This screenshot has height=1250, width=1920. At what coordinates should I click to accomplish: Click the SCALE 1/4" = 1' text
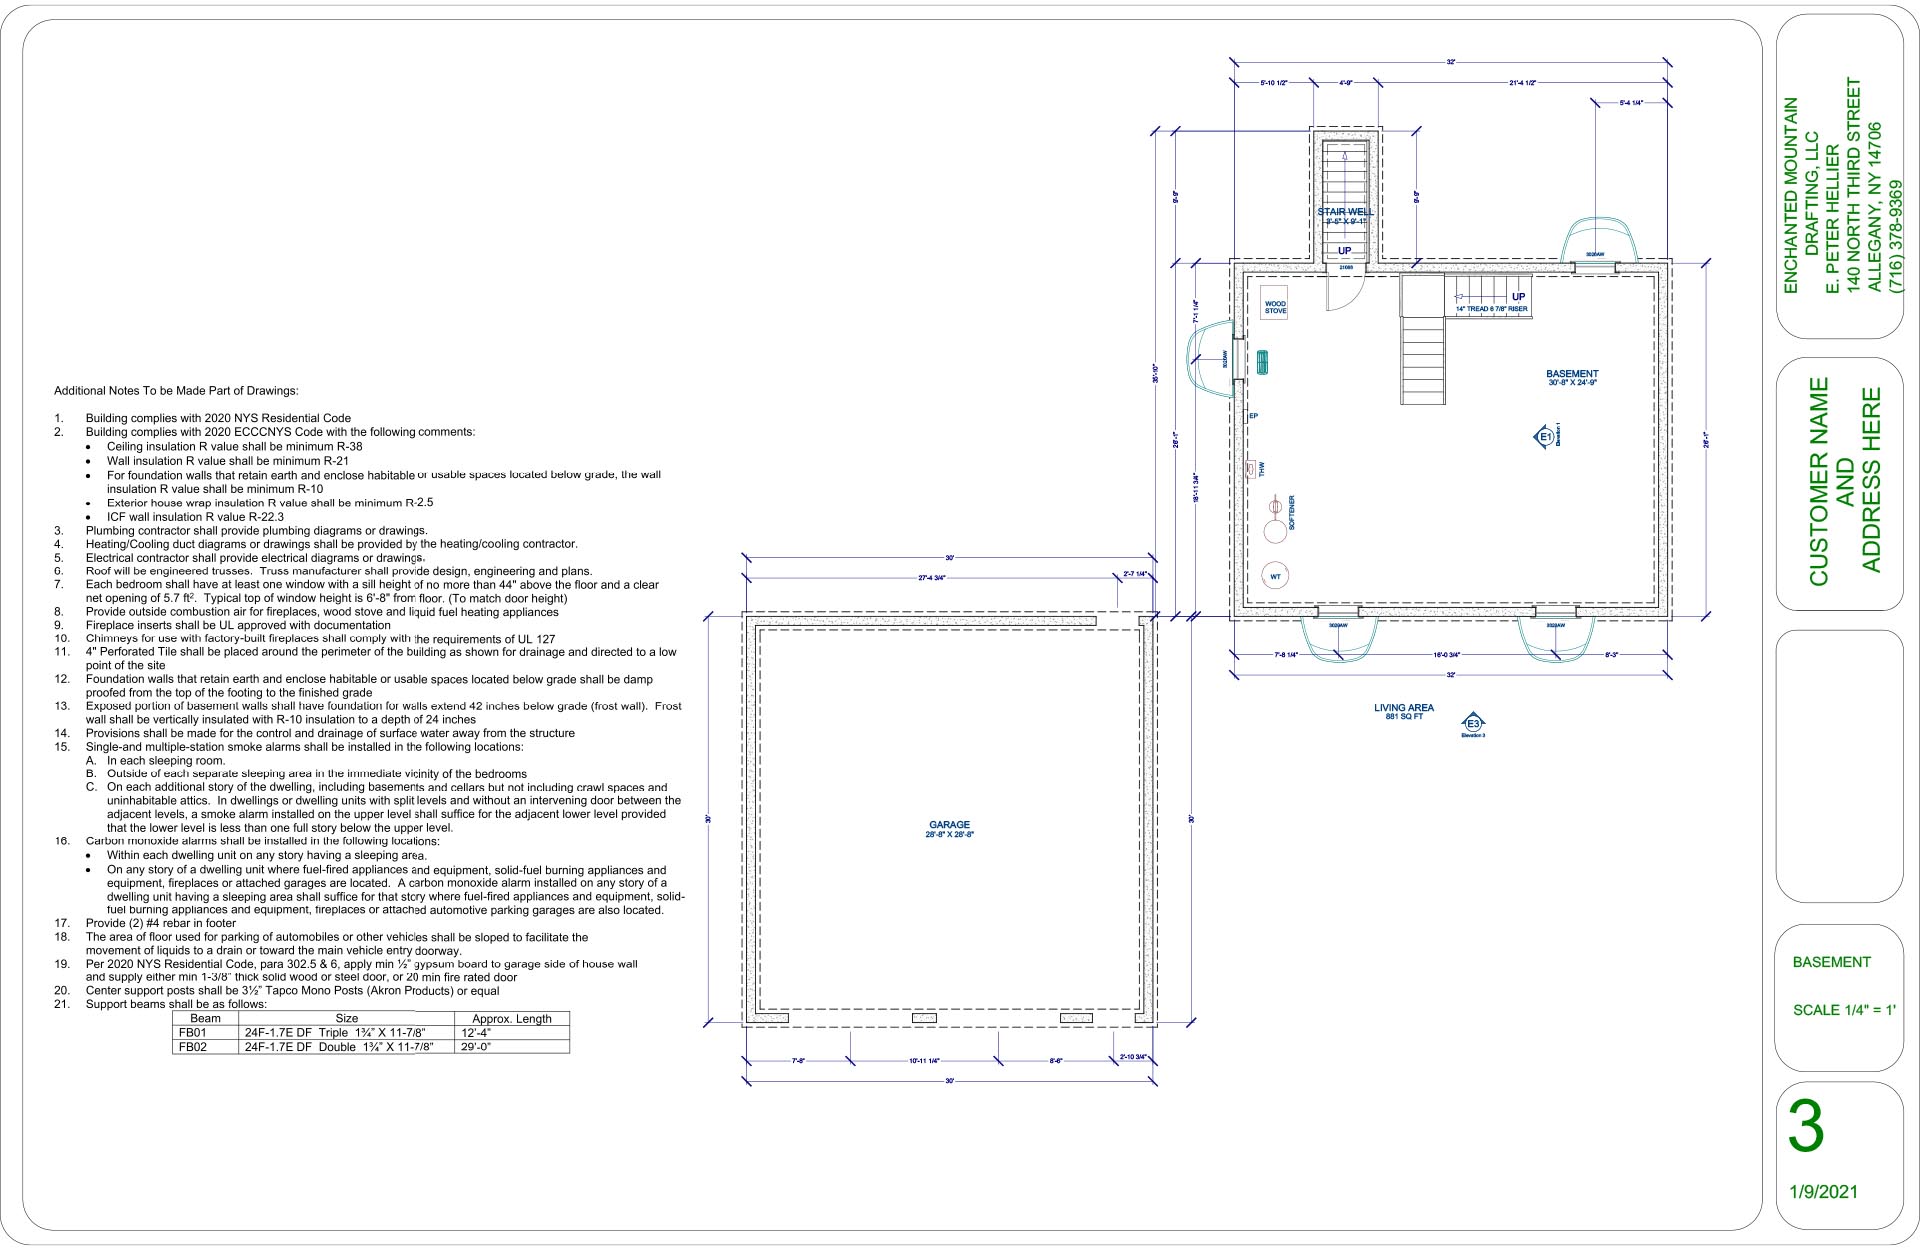click(1842, 1010)
